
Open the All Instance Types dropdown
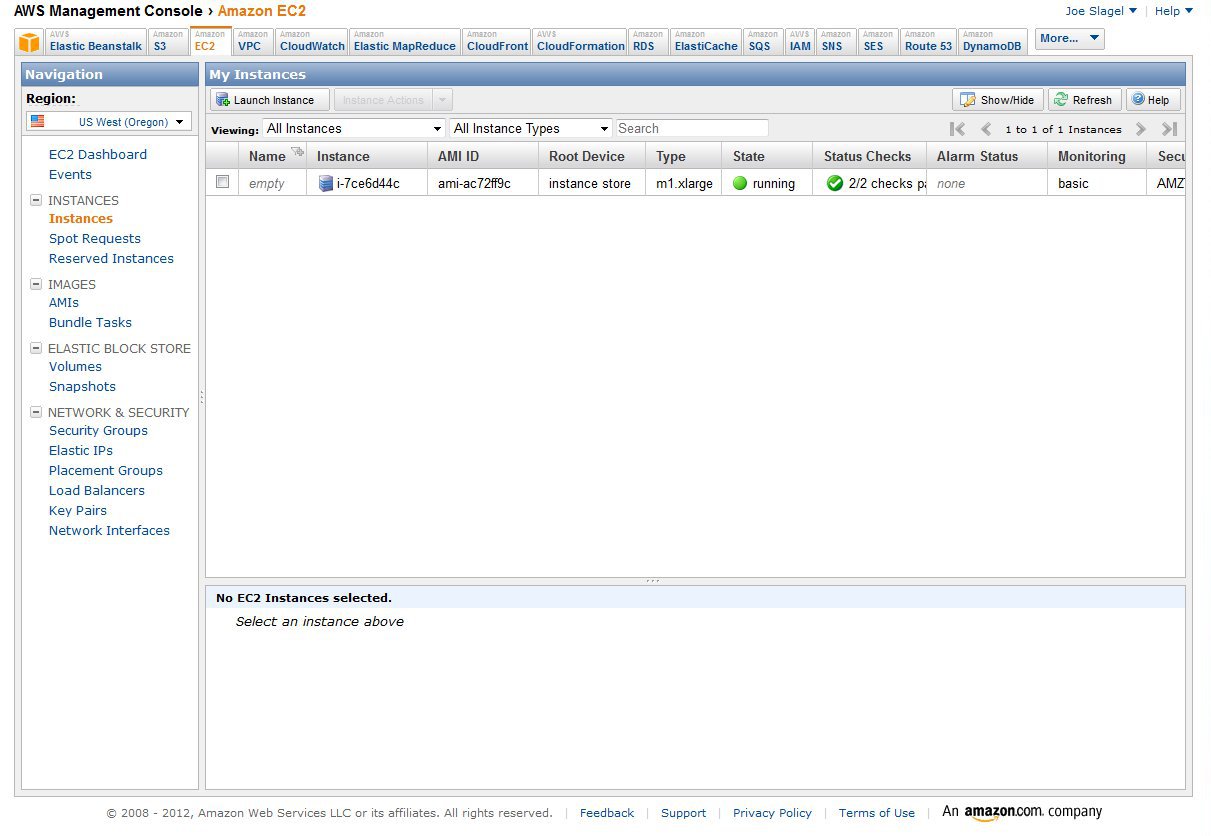531,128
